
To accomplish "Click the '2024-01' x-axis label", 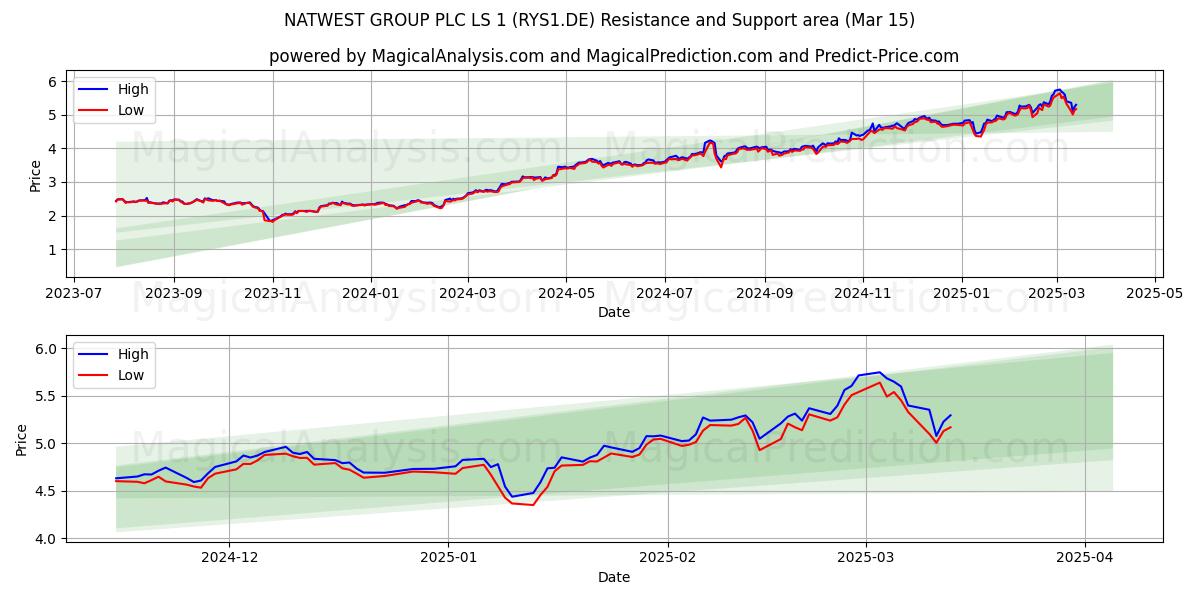I will (x=370, y=295).
